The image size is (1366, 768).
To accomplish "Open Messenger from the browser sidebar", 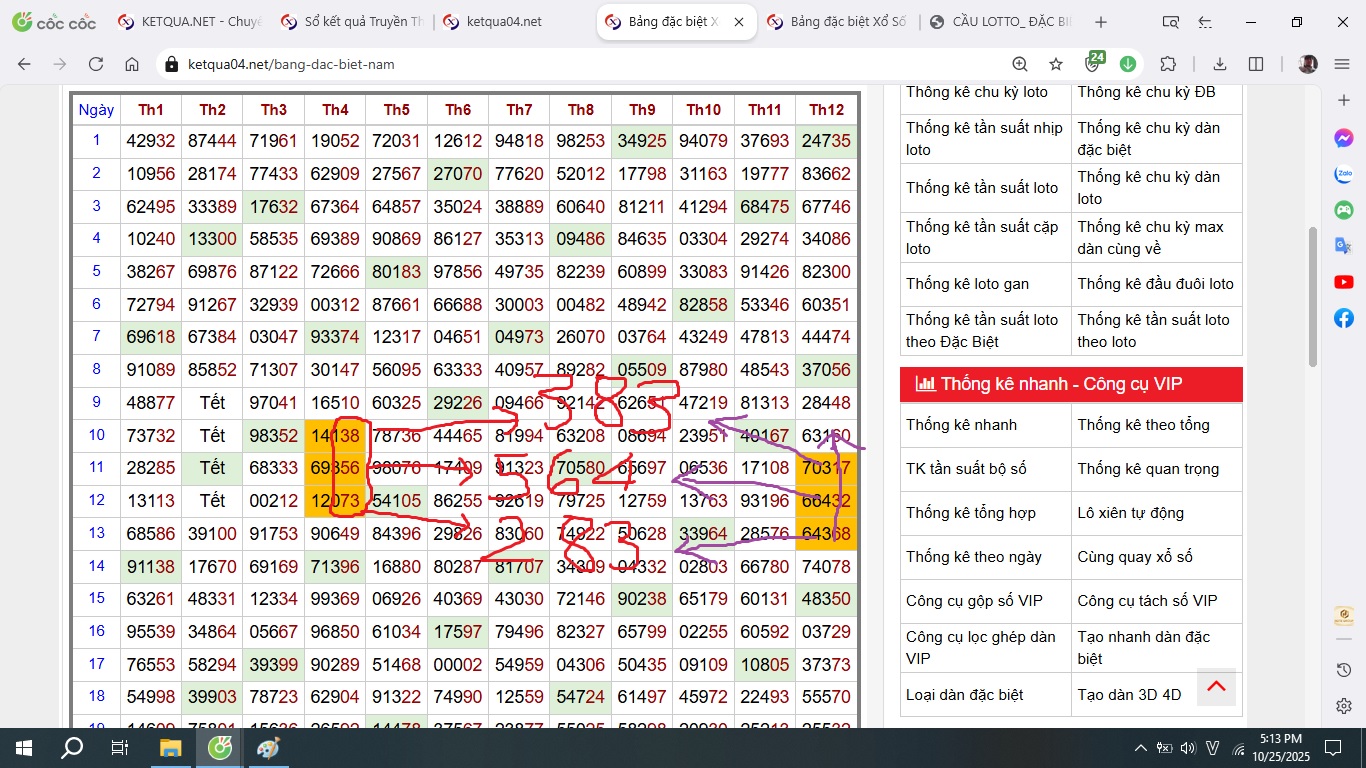I will click(1344, 139).
